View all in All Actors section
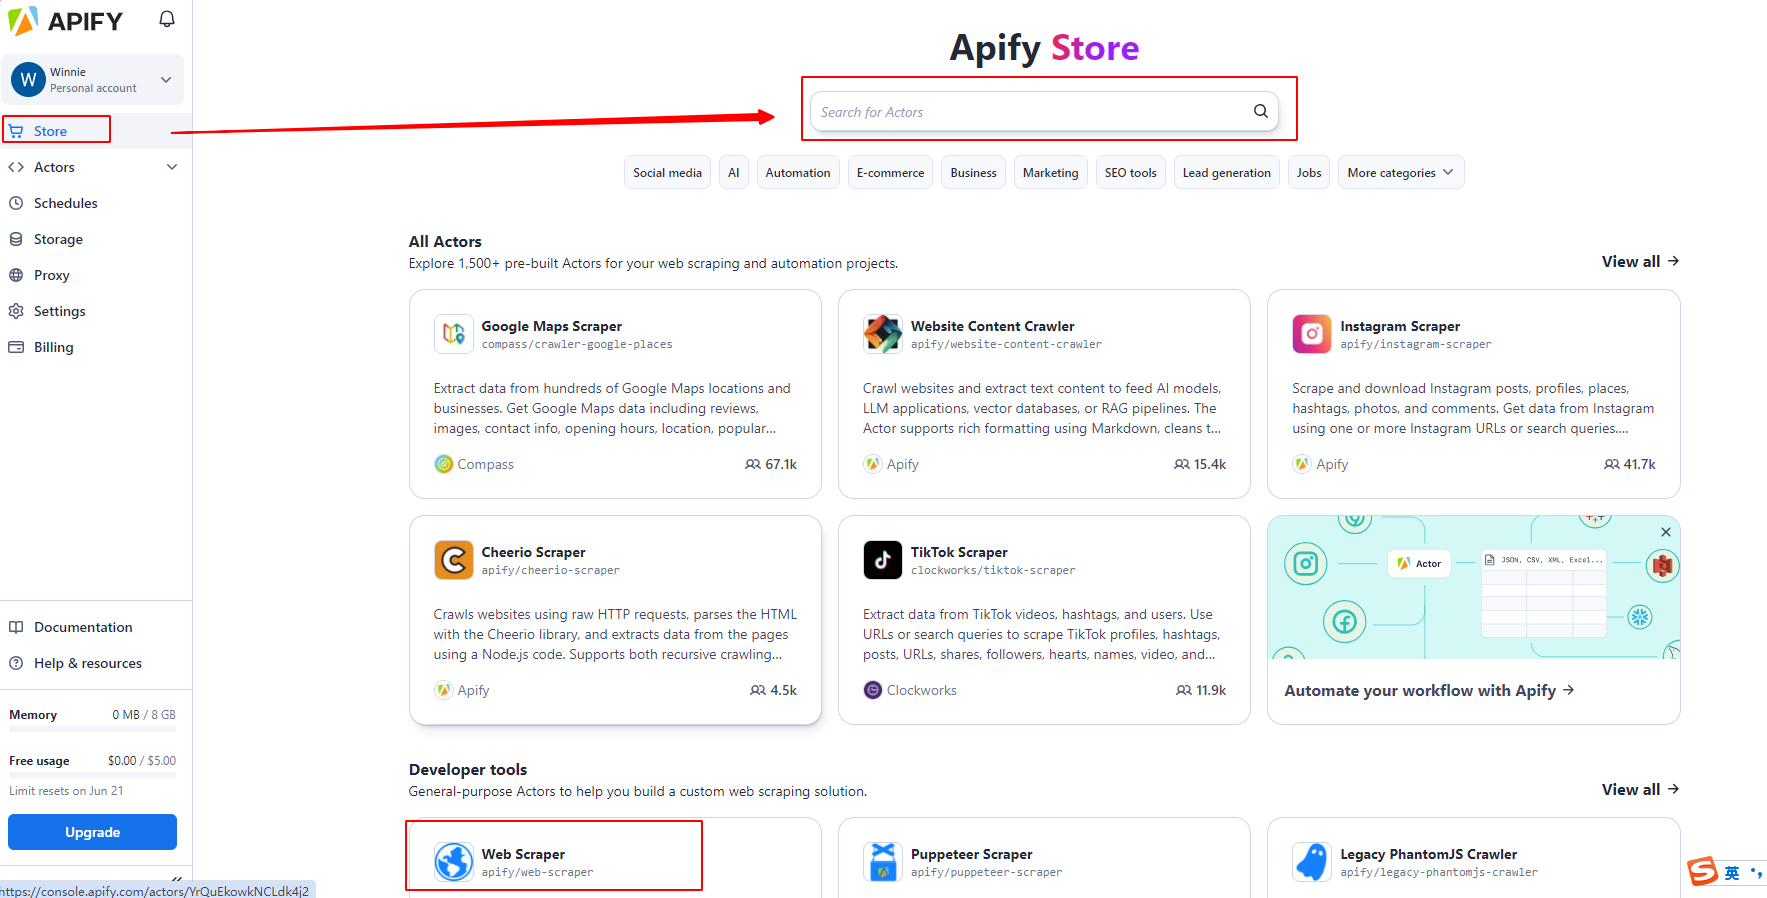Viewport: 1767px width, 898px height. pos(1640,261)
